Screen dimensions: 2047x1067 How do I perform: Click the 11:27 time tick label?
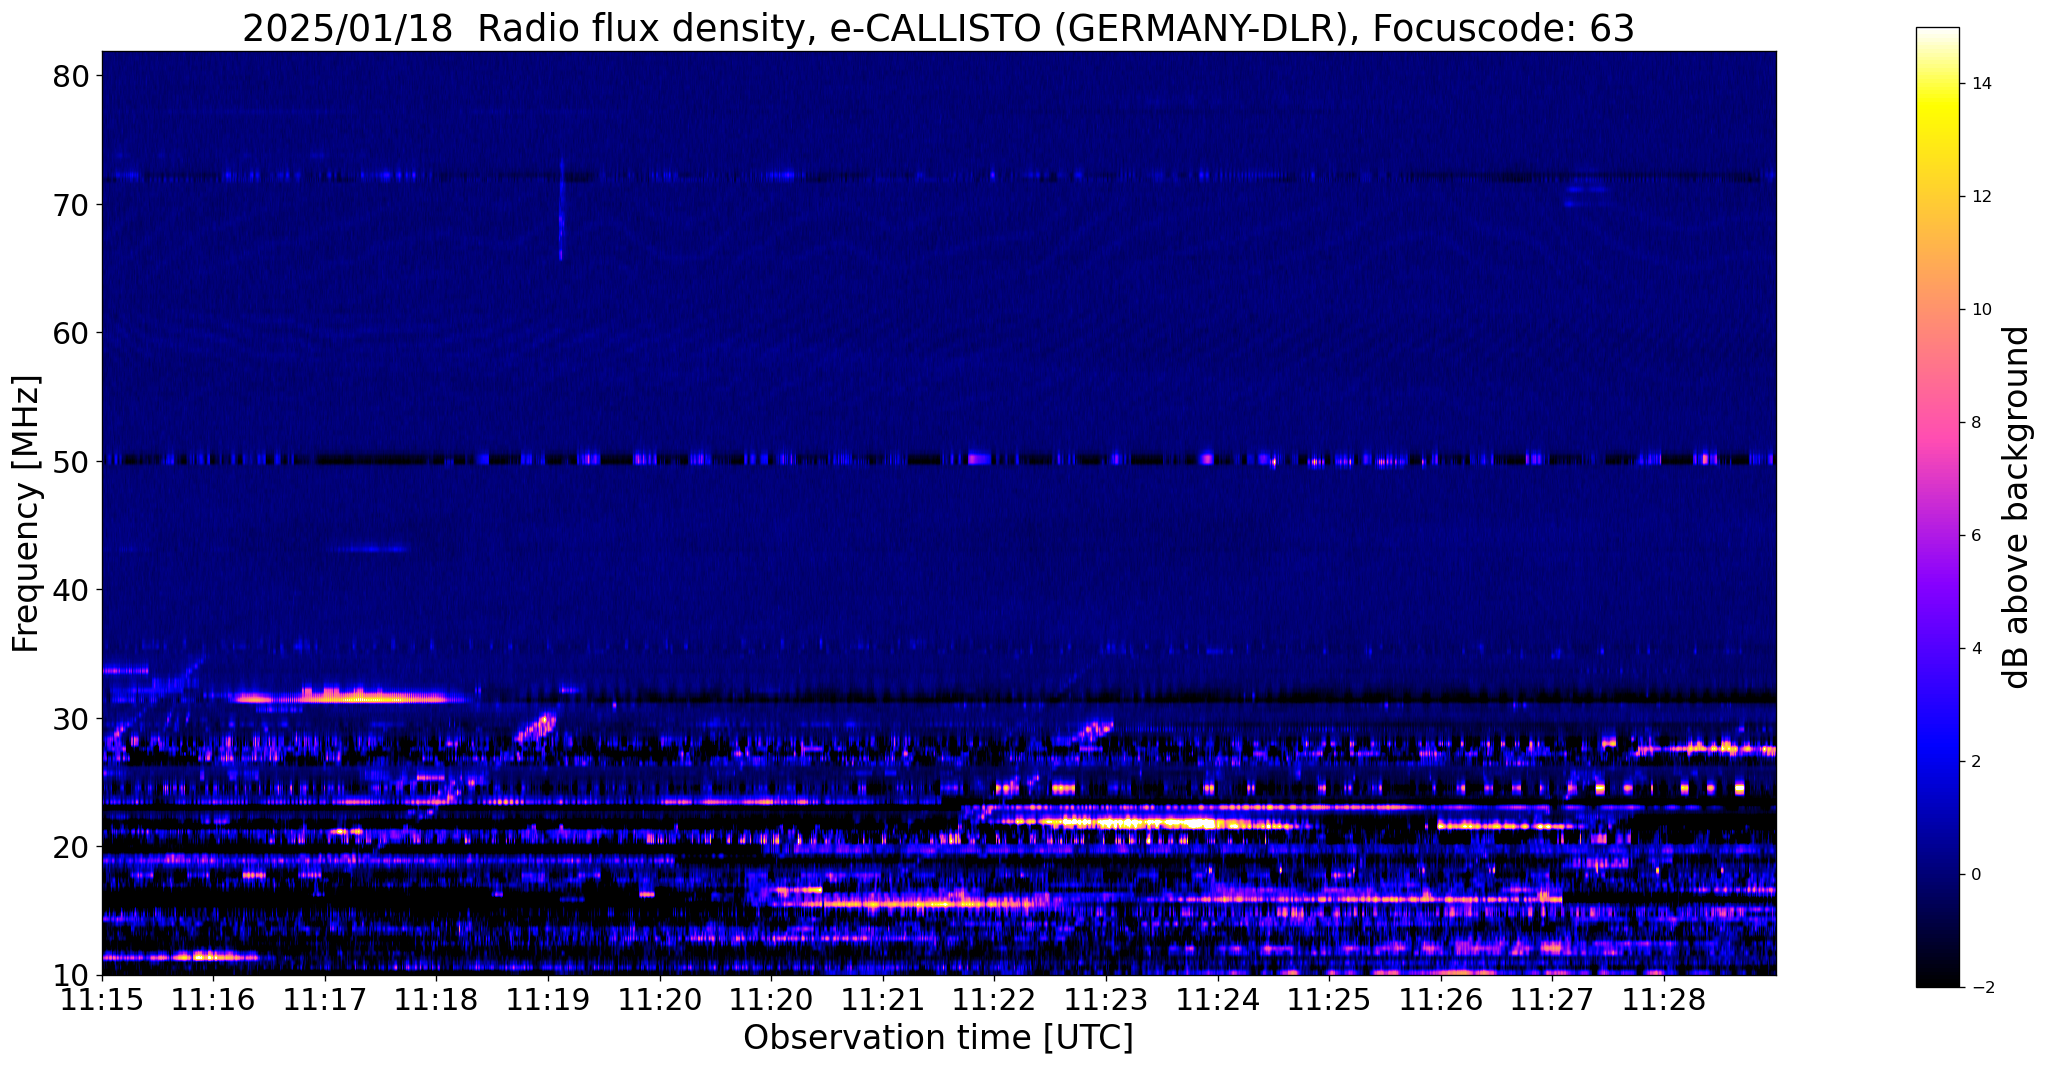pyautogui.click(x=1551, y=1001)
